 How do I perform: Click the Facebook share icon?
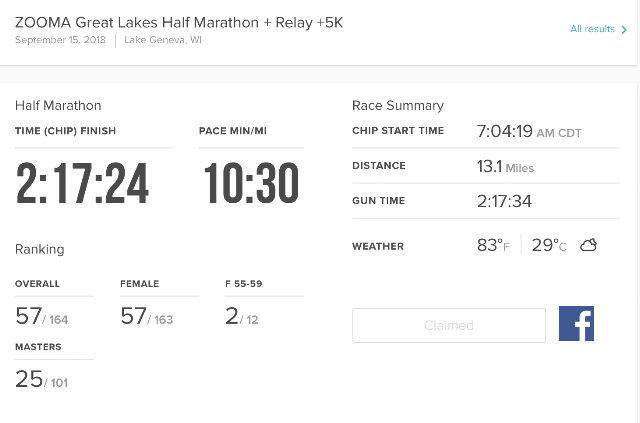point(576,323)
